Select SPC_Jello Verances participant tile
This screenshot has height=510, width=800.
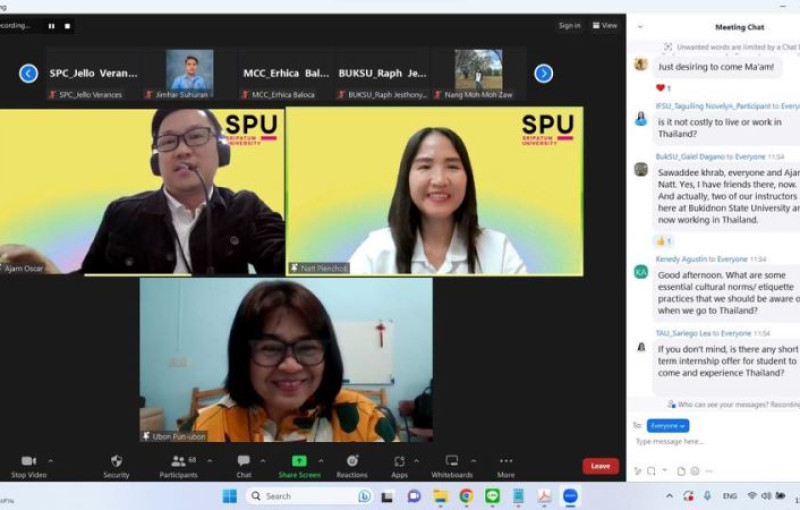[93, 74]
